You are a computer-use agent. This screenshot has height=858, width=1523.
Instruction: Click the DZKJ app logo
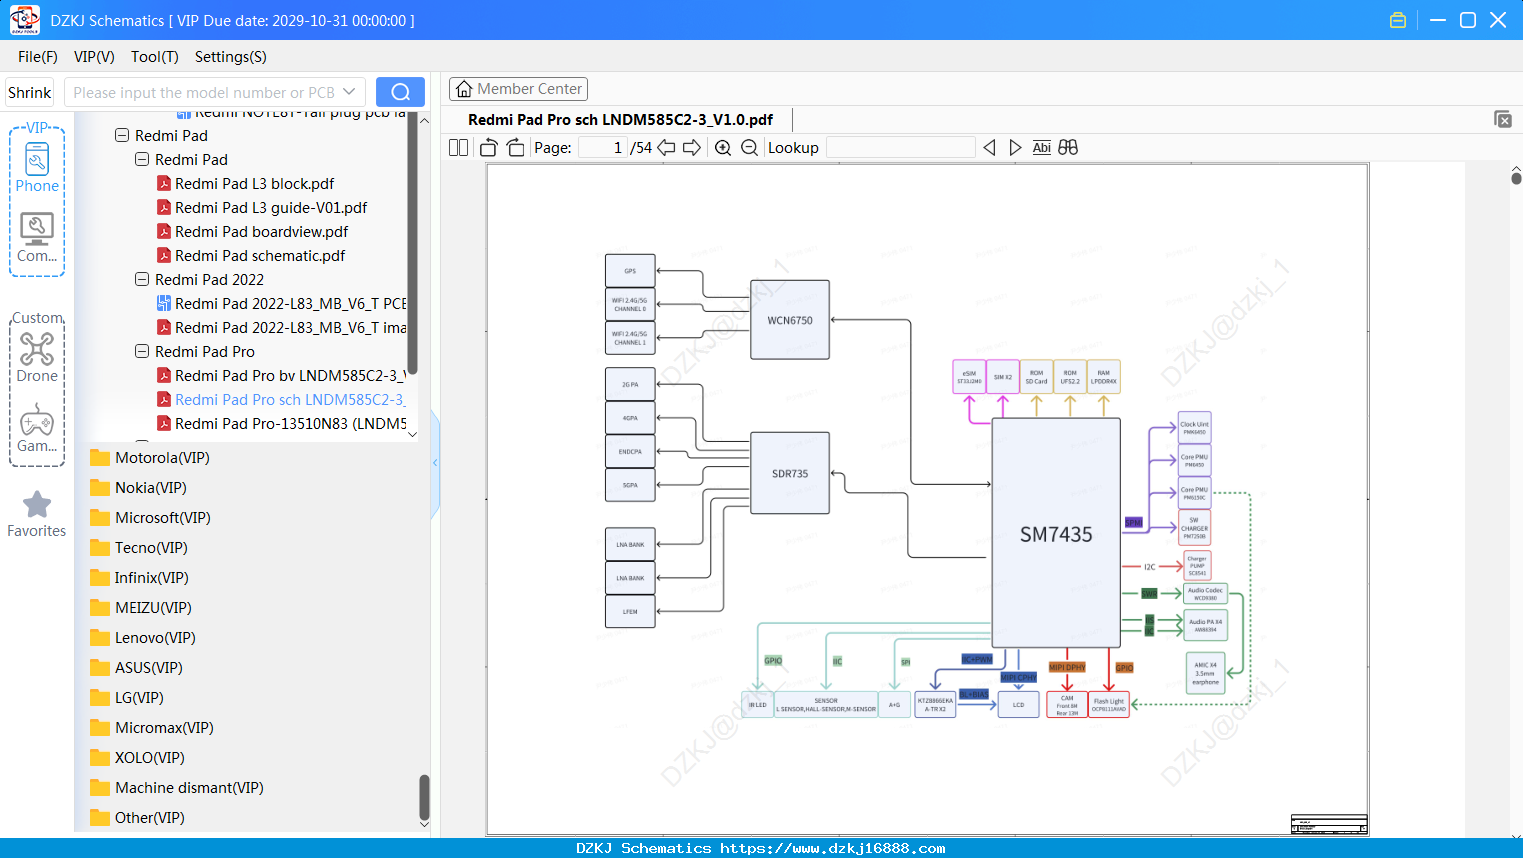click(24, 20)
